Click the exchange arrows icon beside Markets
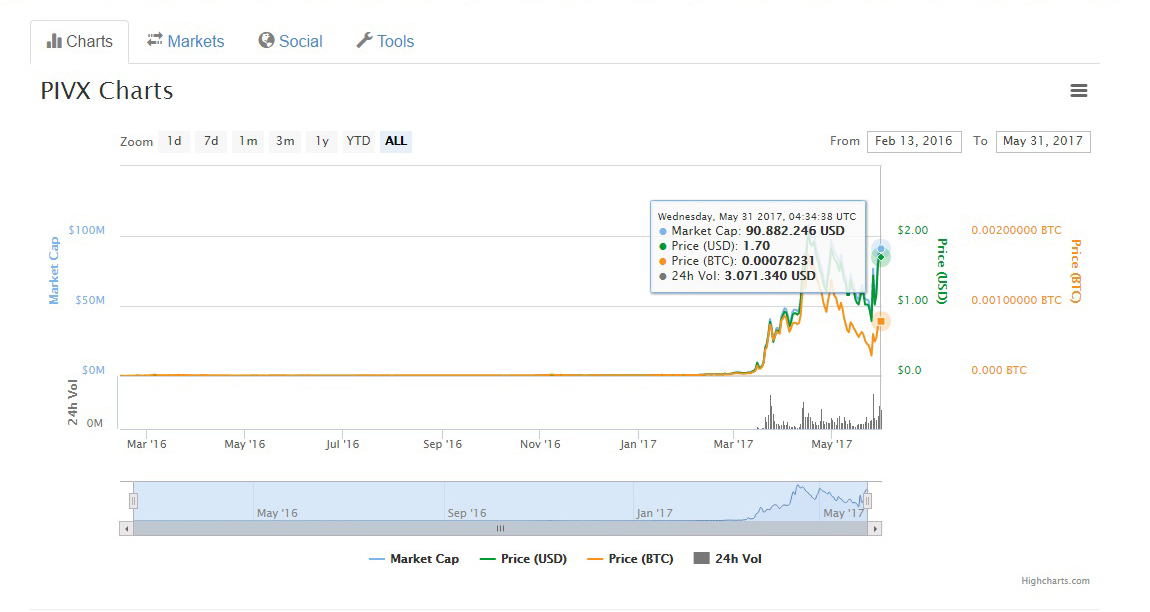Screen dimensions: 1150x612 pyautogui.click(x=155, y=40)
